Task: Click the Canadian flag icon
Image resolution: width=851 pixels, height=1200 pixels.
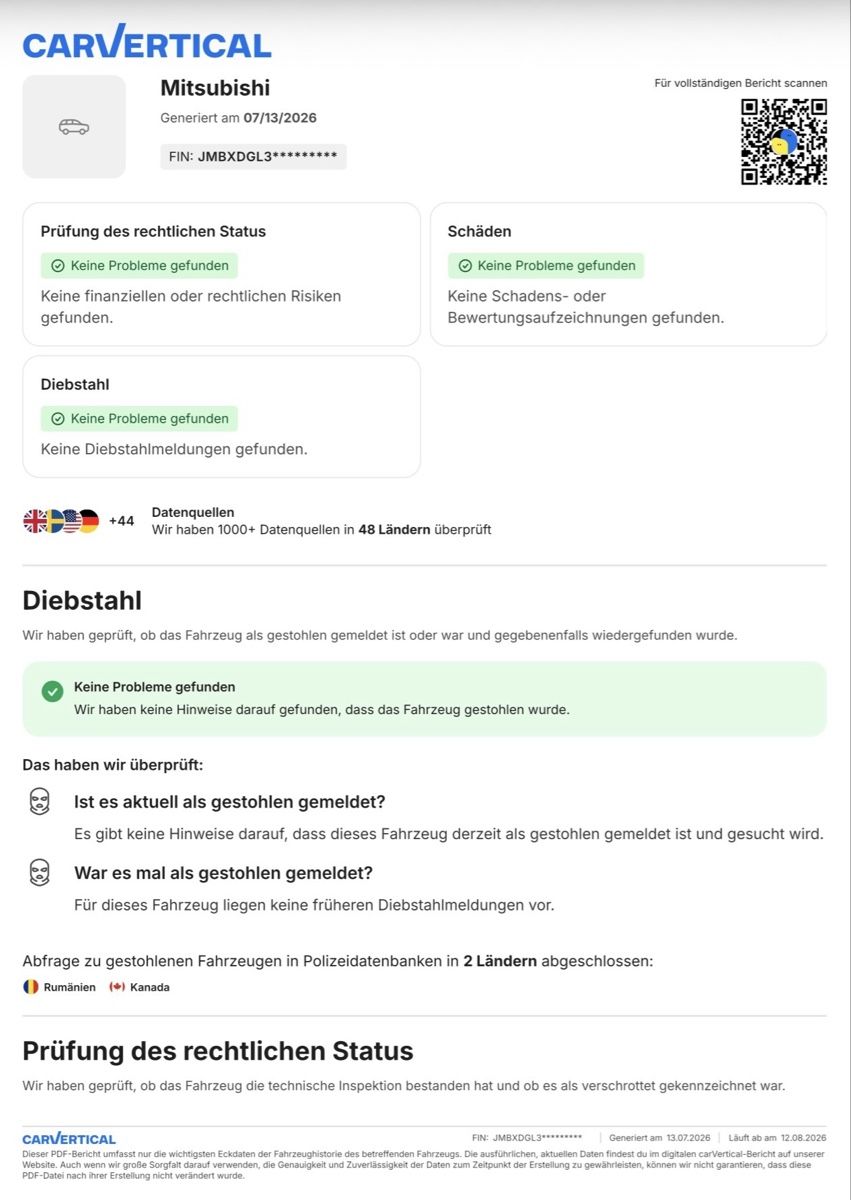Action: (117, 987)
